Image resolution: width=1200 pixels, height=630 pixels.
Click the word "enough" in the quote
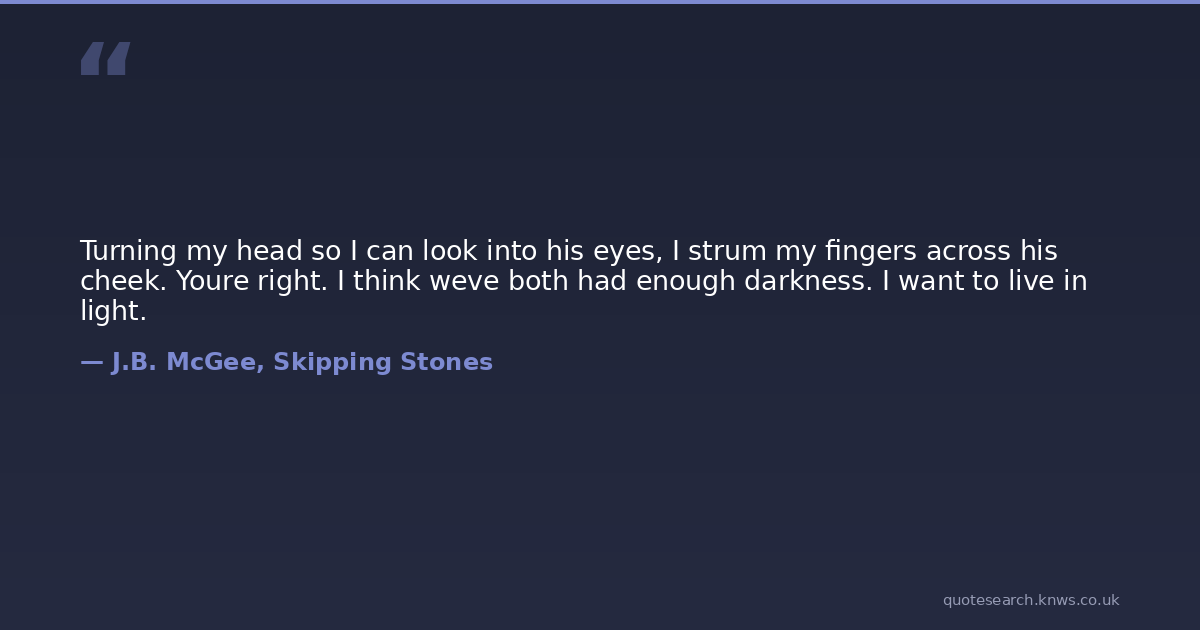point(685,281)
